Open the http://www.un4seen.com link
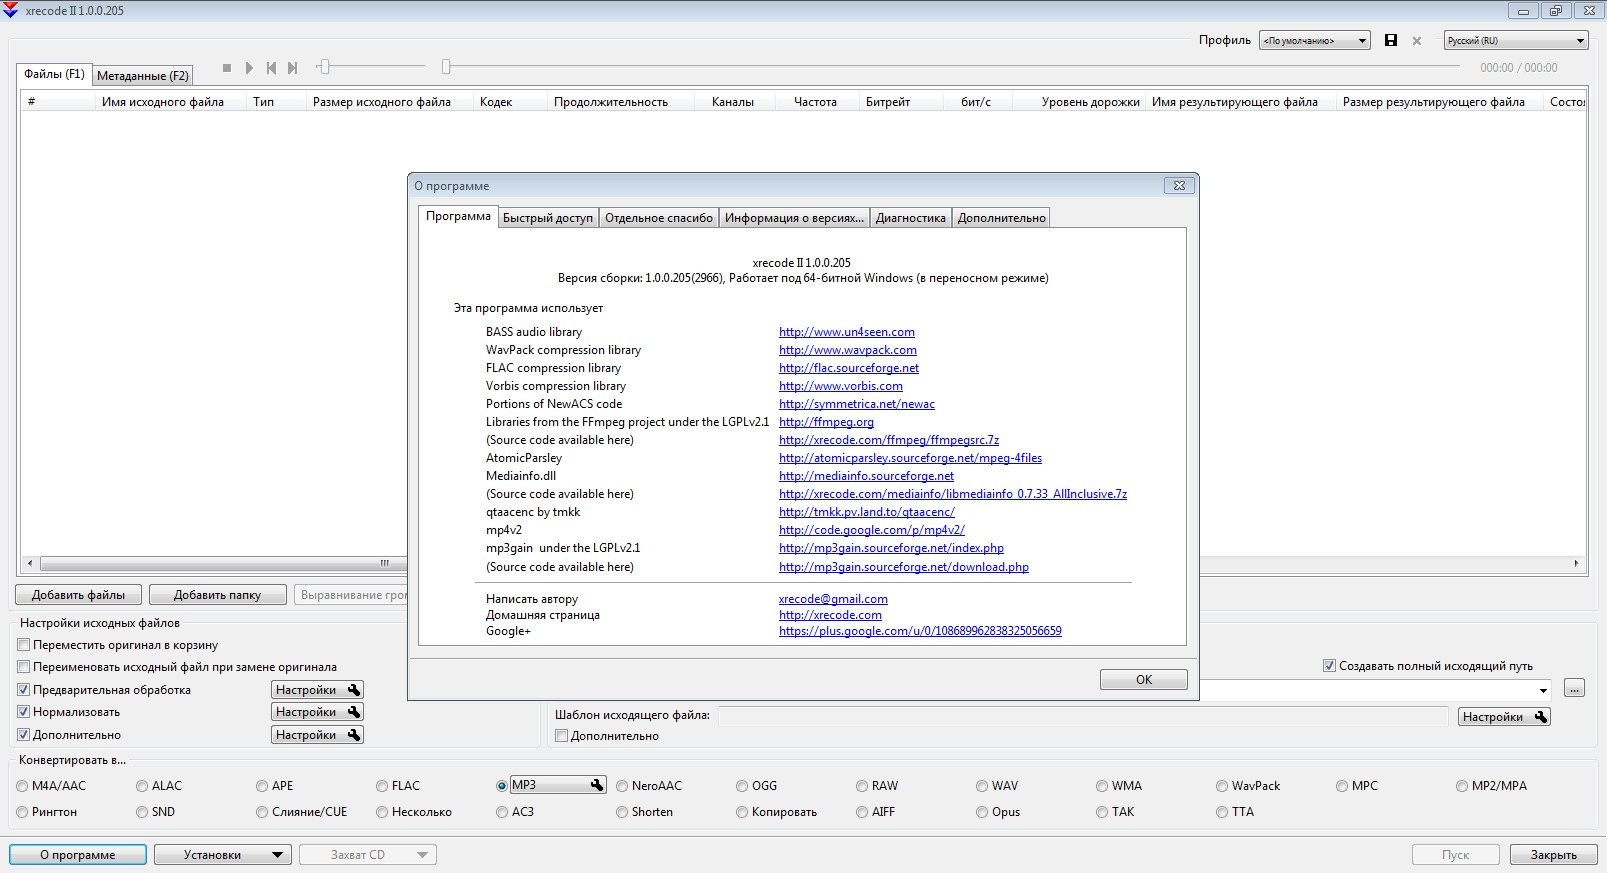The height and width of the screenshot is (873, 1607). coord(847,332)
